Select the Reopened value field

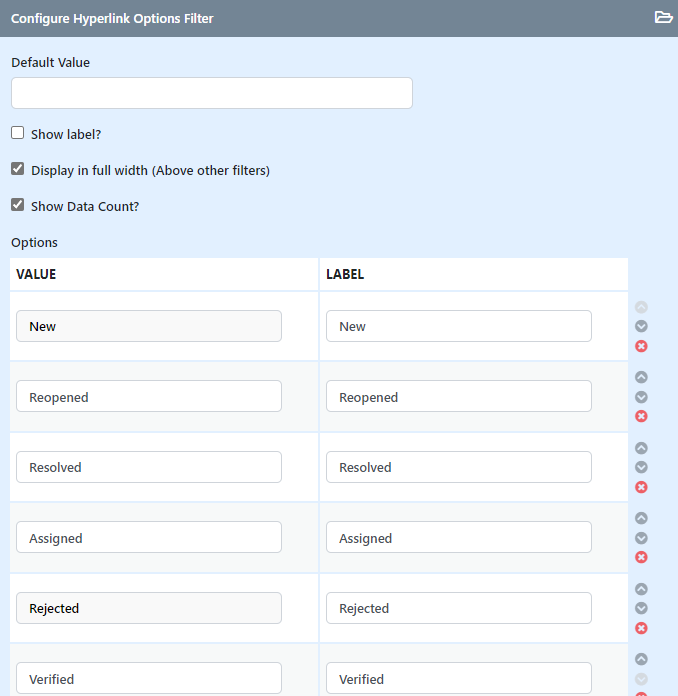(x=149, y=396)
